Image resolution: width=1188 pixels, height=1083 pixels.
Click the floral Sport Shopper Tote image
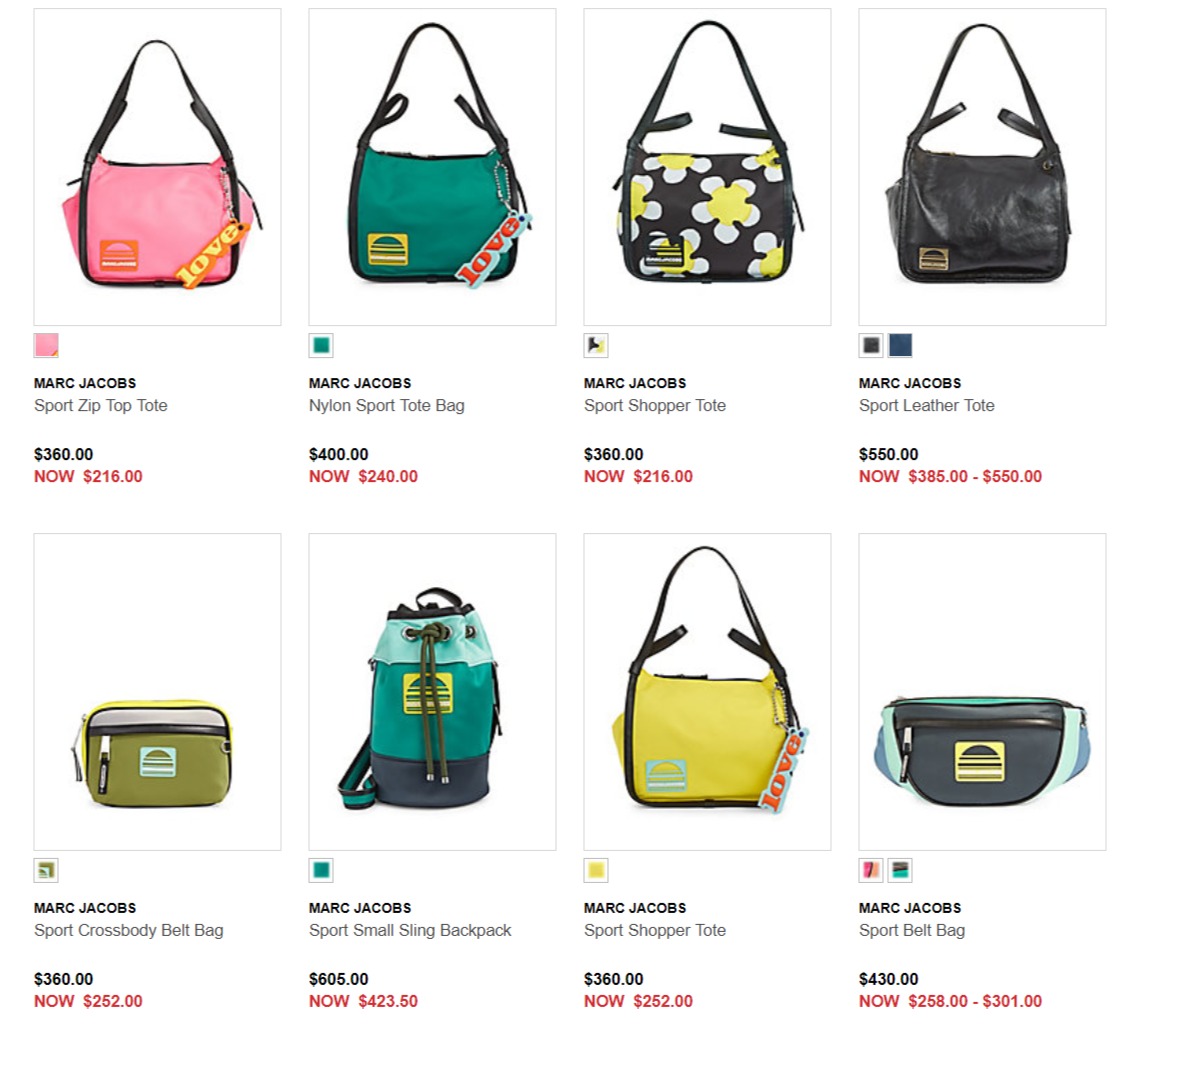coord(708,167)
